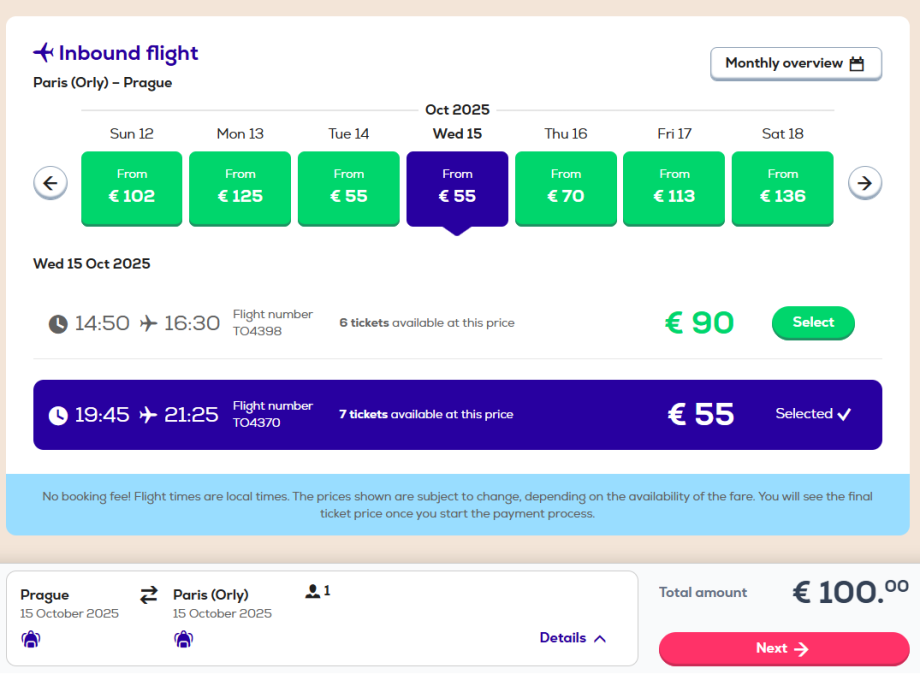Pick Thu 16 date at €70
This screenshot has height=686, width=920.
566,188
